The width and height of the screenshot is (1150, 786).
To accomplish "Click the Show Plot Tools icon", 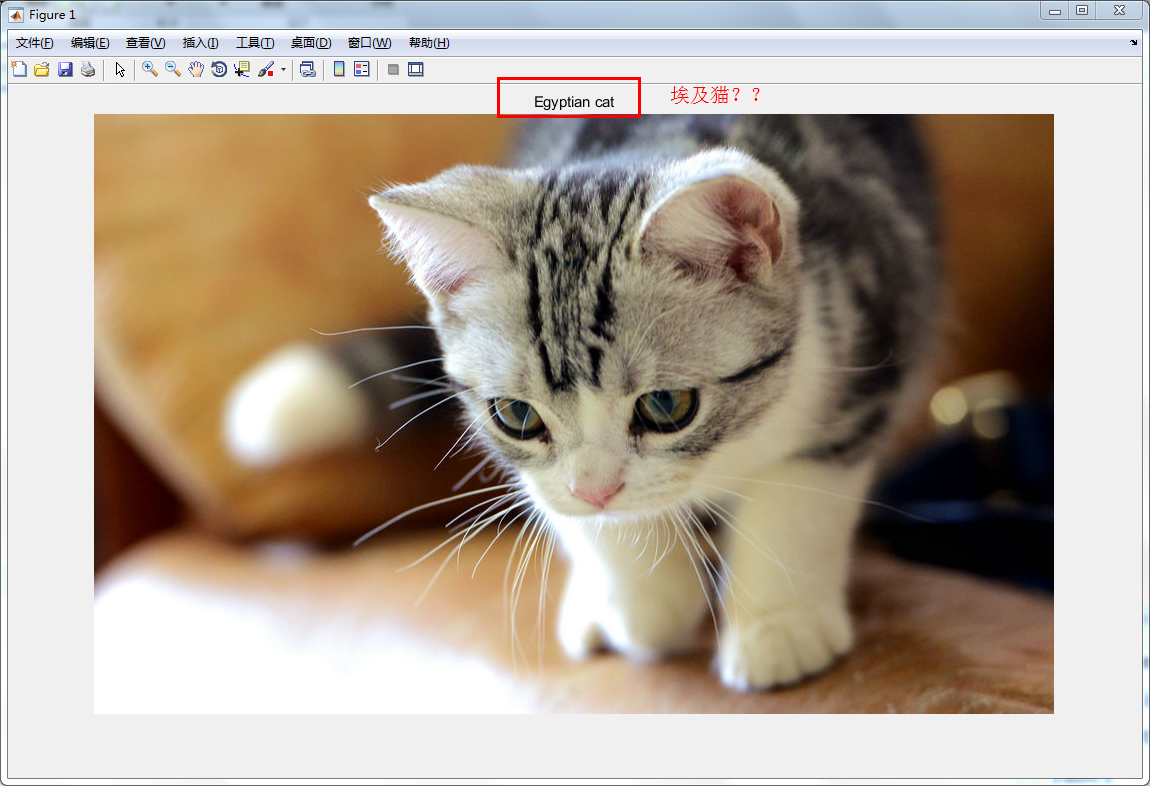I will coord(416,69).
